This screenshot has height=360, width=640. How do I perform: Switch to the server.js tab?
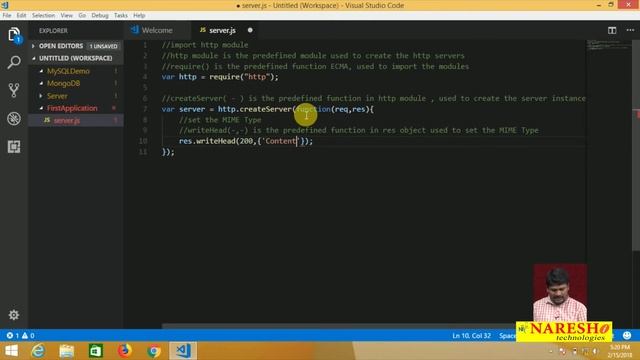pos(222,30)
